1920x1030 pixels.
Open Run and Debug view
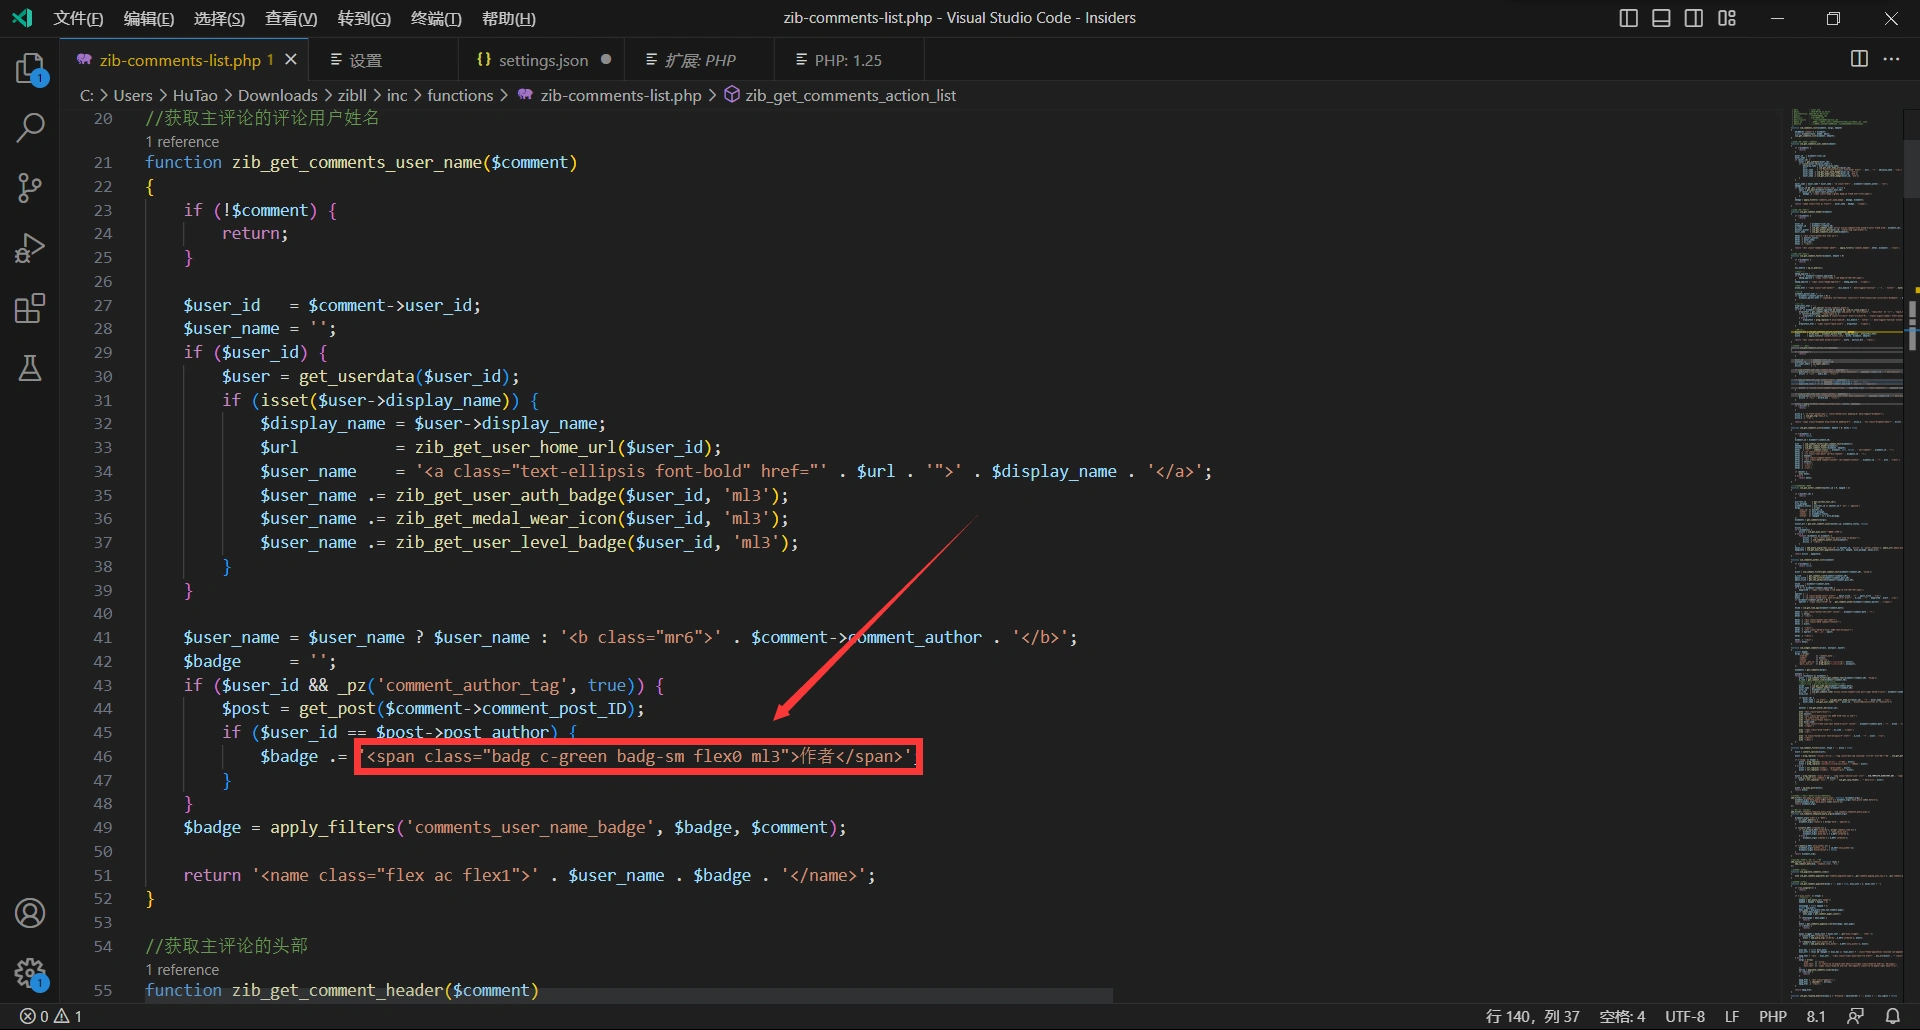(30, 248)
